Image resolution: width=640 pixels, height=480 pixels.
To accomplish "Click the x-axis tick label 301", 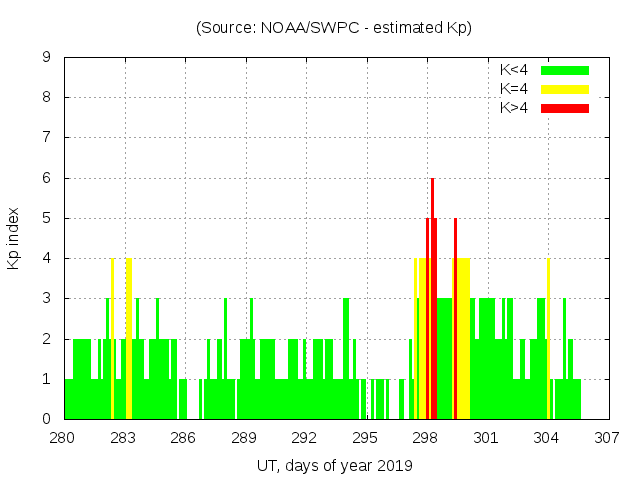I will point(486,437).
